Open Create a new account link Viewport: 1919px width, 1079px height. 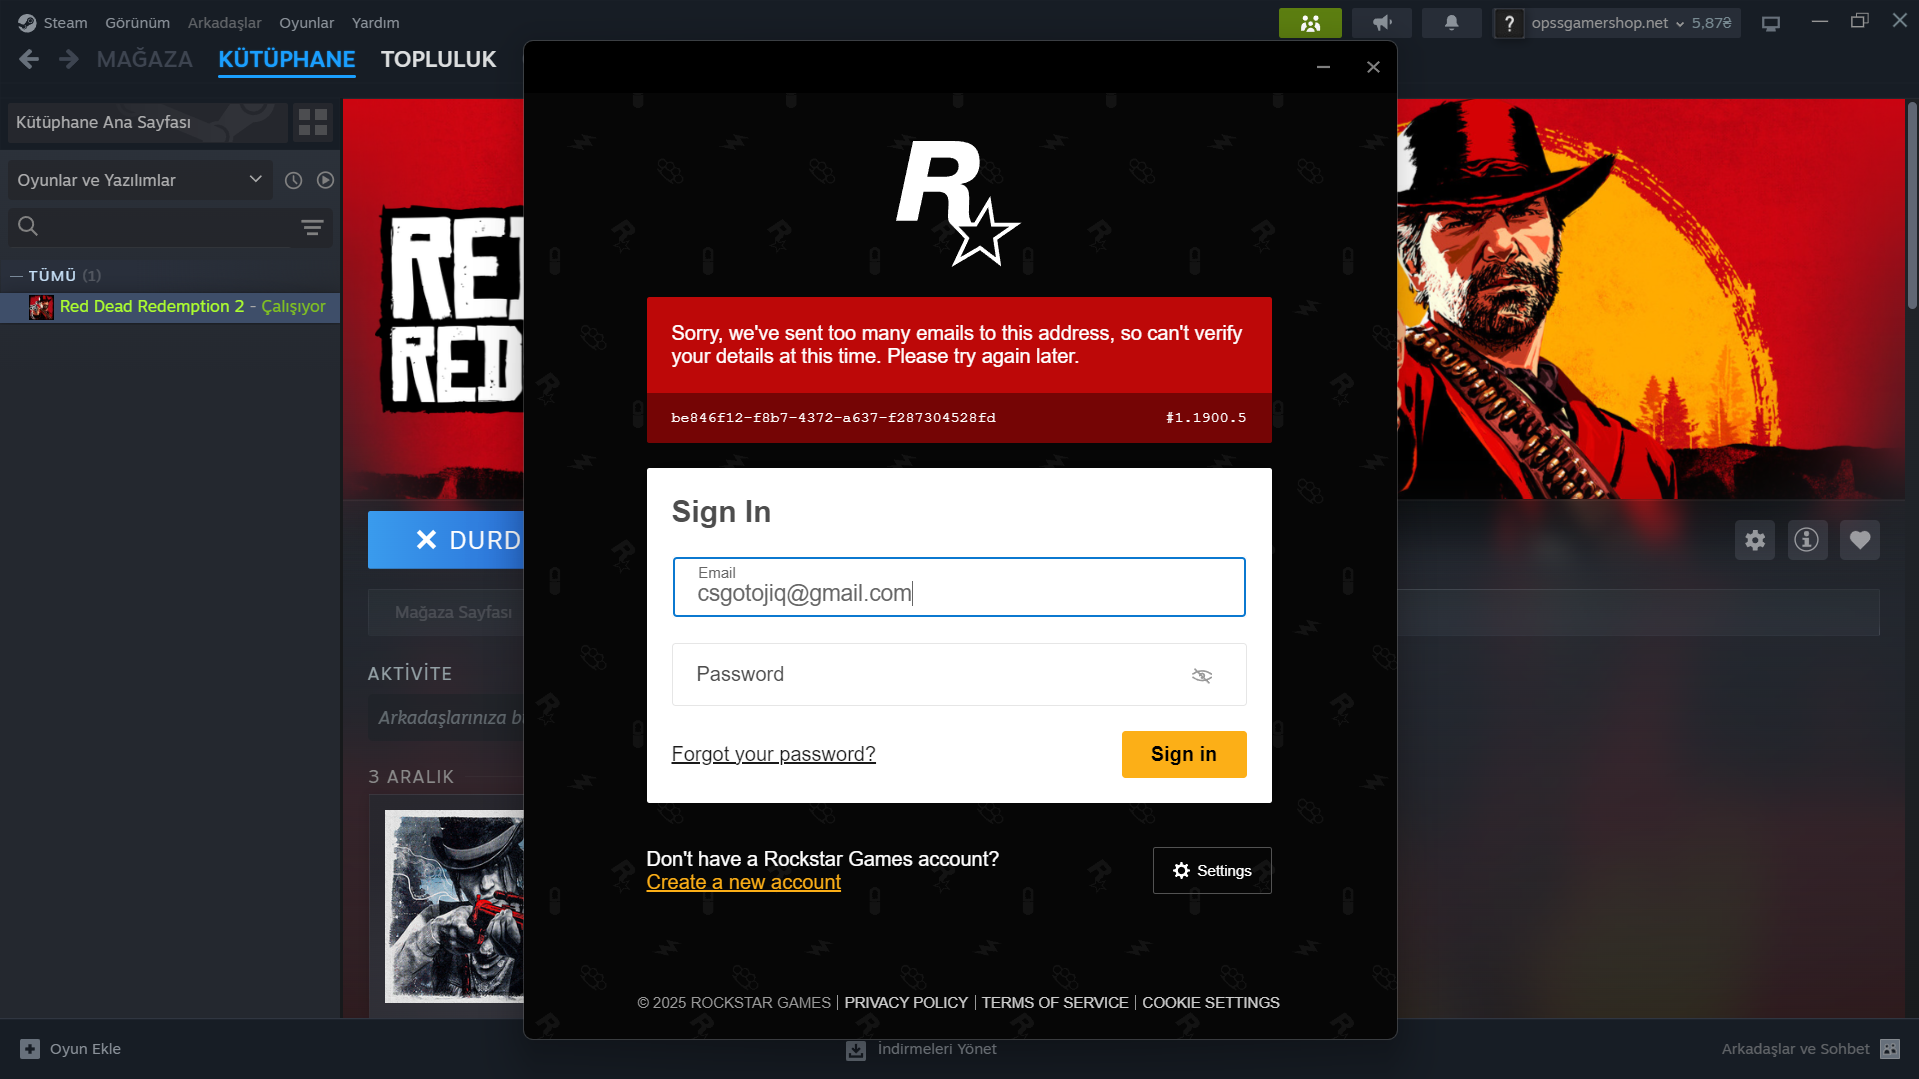(x=743, y=882)
